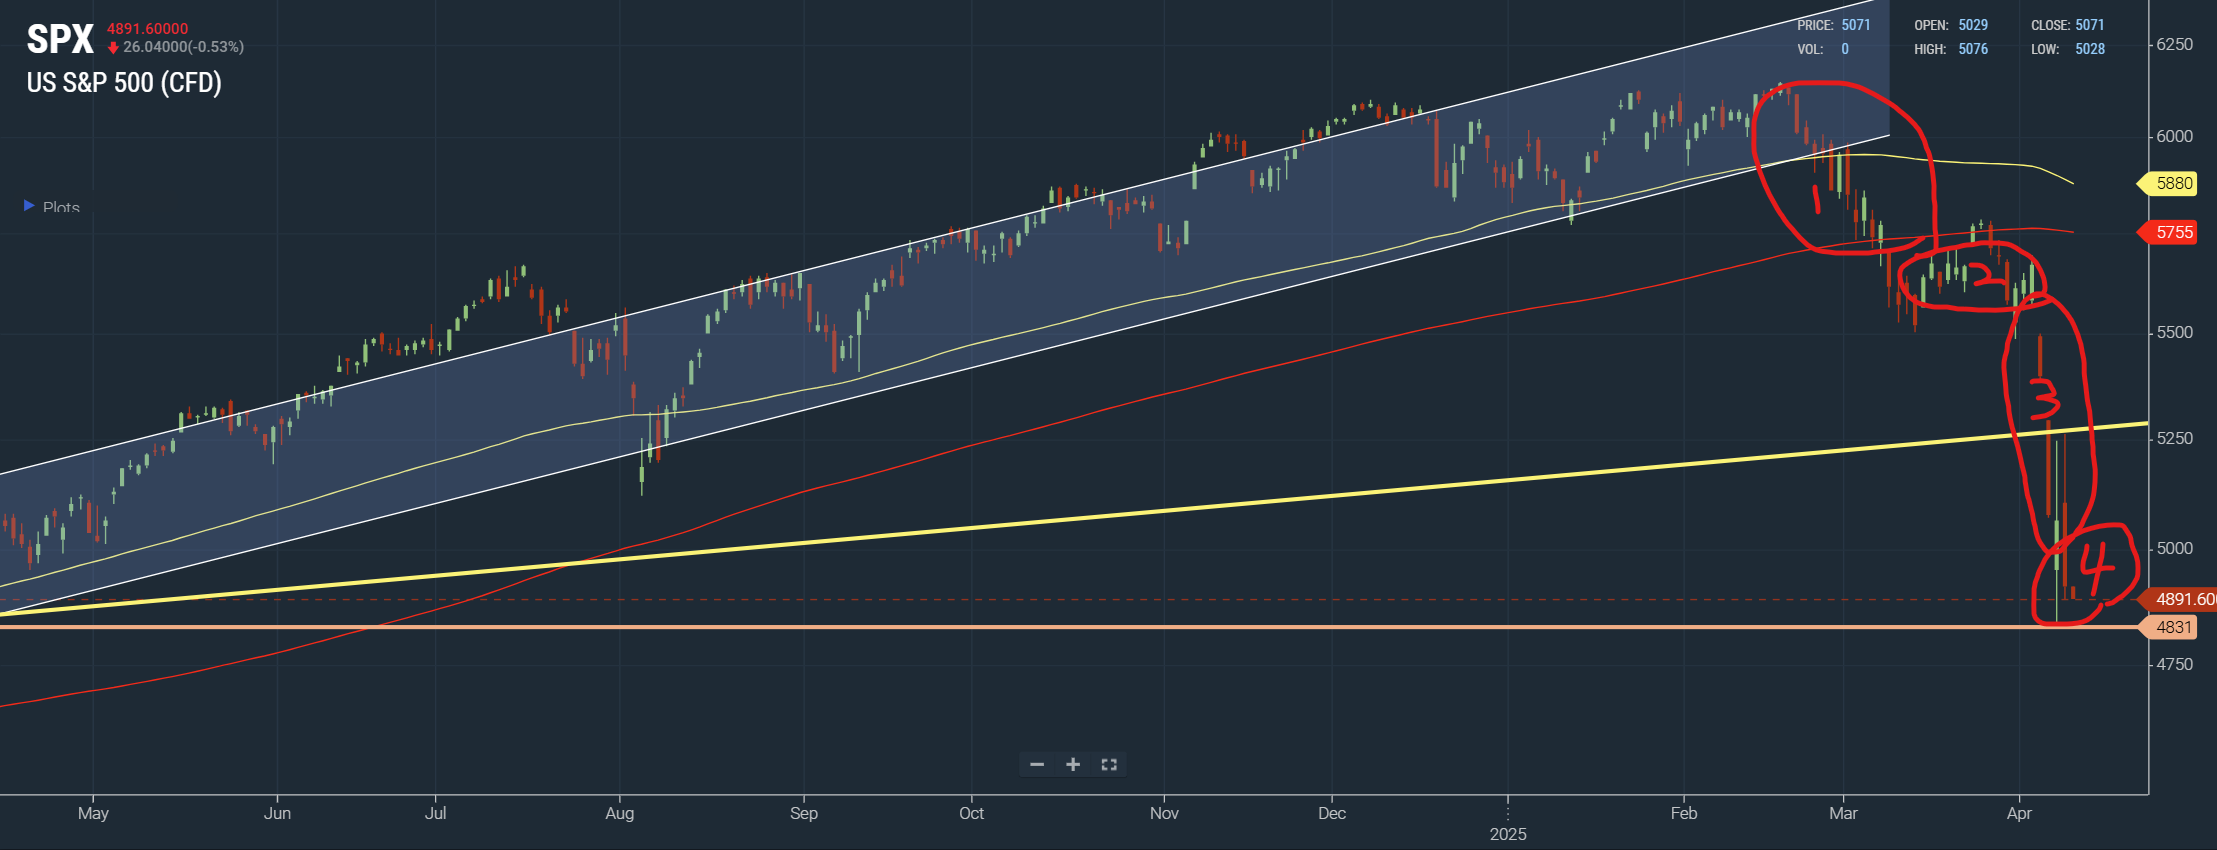The image size is (2217, 850).
Task: Click the 6250 price axis label
Action: pos(2174,44)
